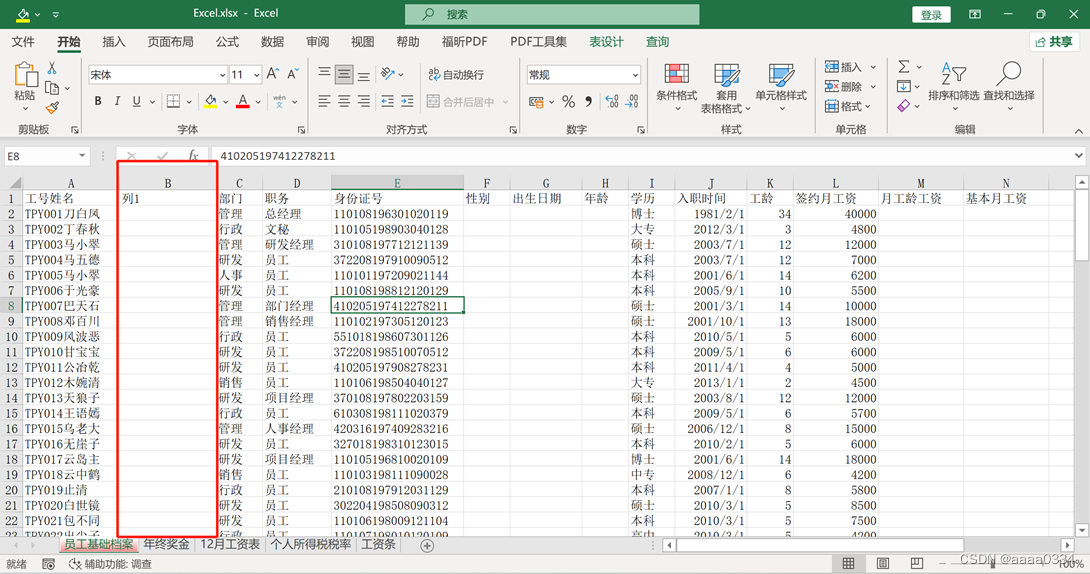
Task: Click the Clear eraser icon
Action: coord(904,106)
